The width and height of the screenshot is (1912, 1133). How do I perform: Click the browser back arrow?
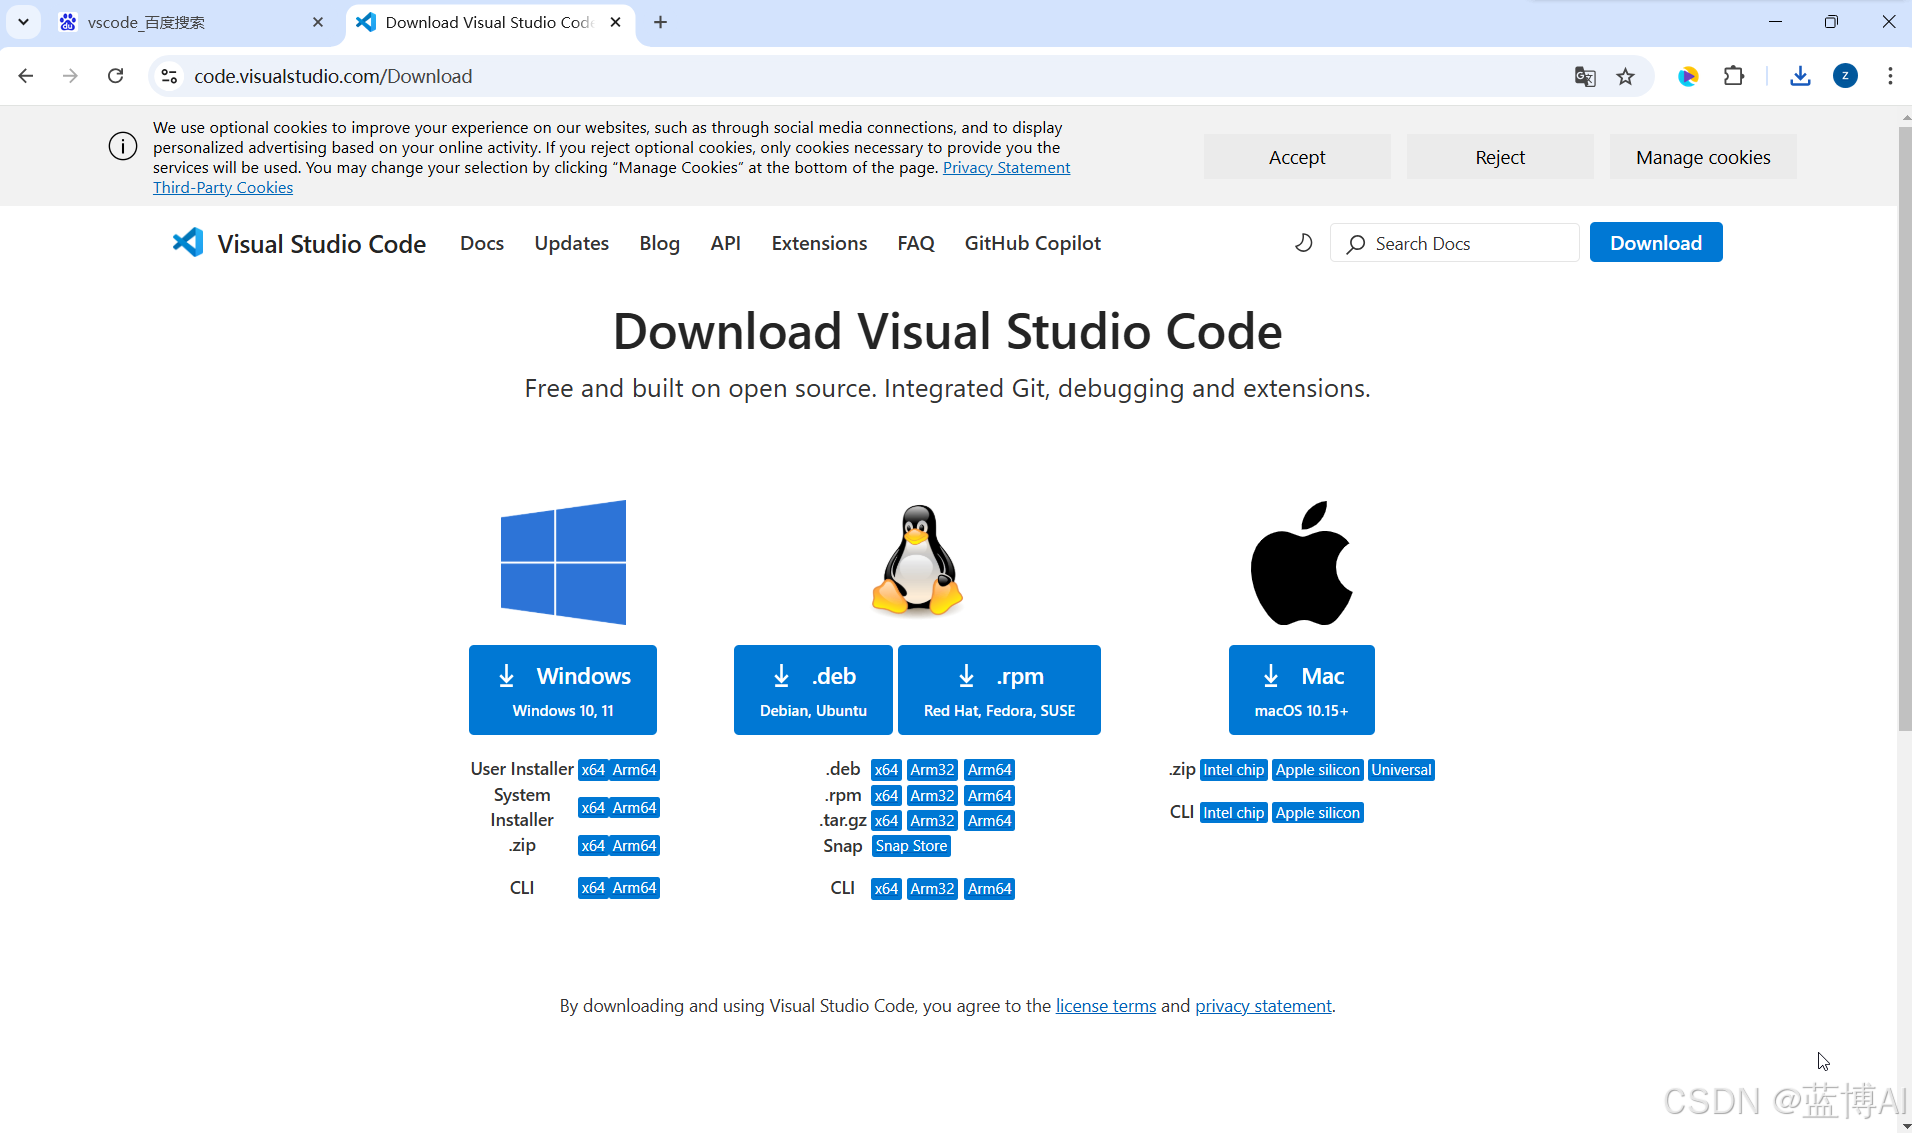click(x=26, y=76)
